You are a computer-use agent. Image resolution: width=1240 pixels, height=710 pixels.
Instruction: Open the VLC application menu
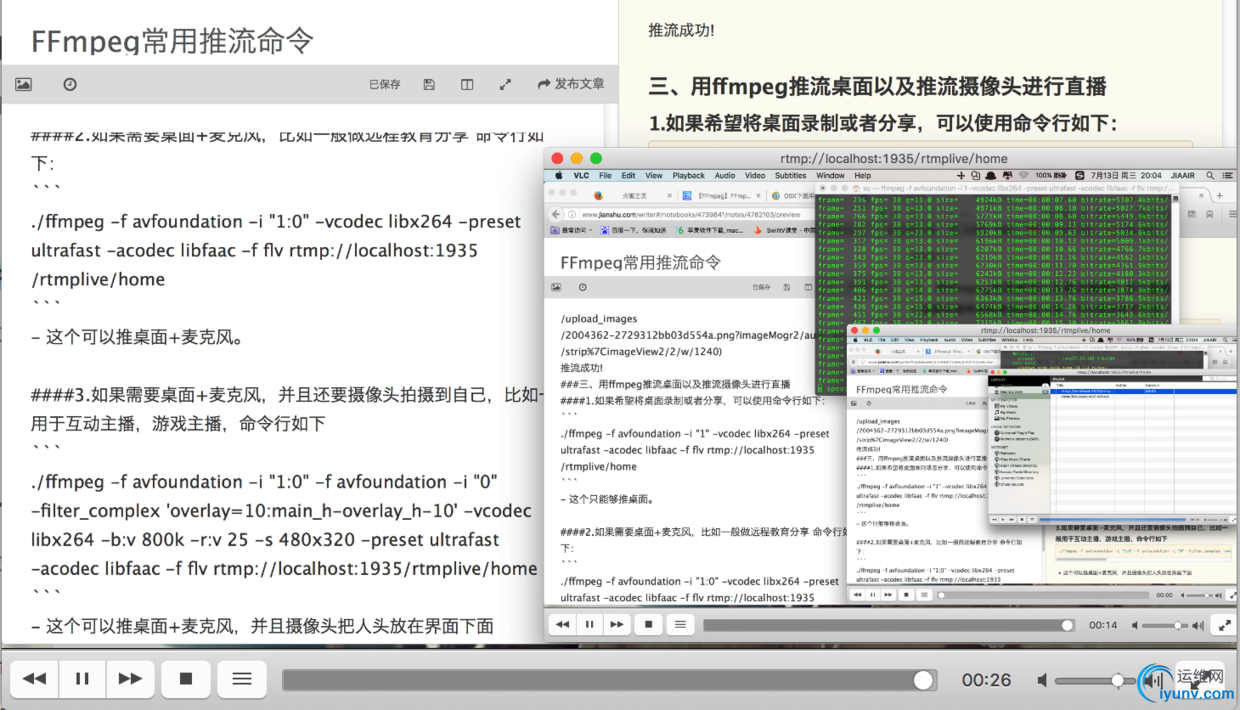(581, 175)
